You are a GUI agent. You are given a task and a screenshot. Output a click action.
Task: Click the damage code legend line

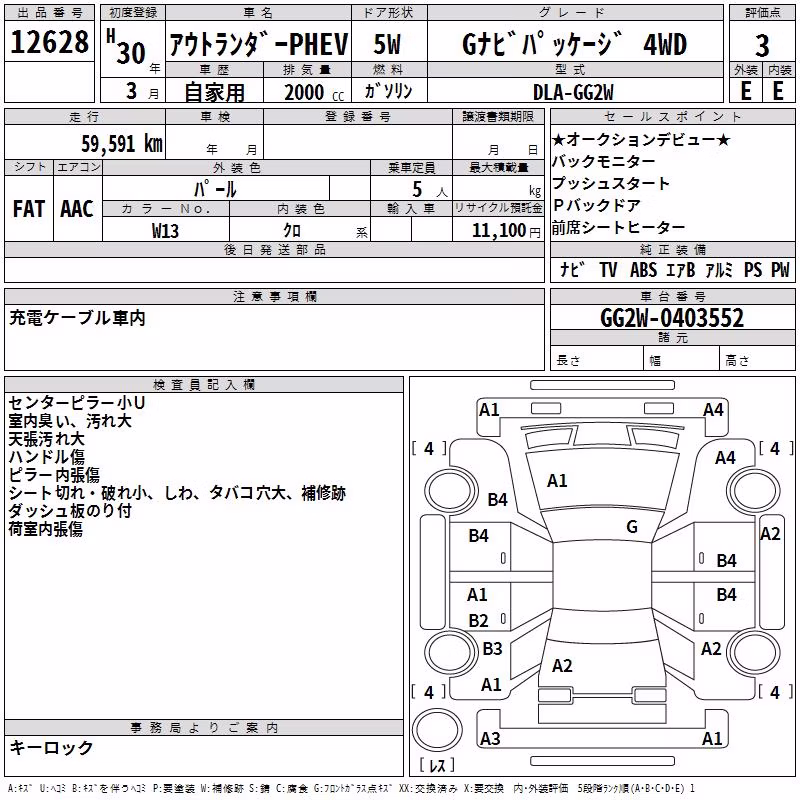(x=352, y=788)
